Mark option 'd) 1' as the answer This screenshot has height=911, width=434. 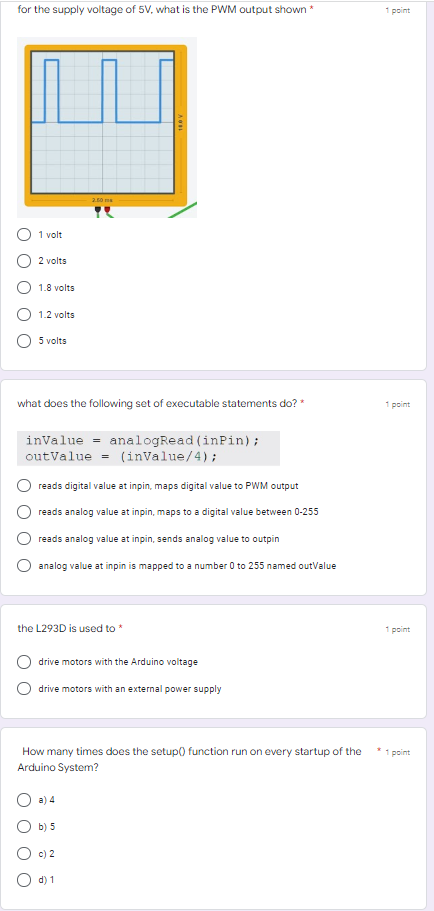(x=24, y=880)
